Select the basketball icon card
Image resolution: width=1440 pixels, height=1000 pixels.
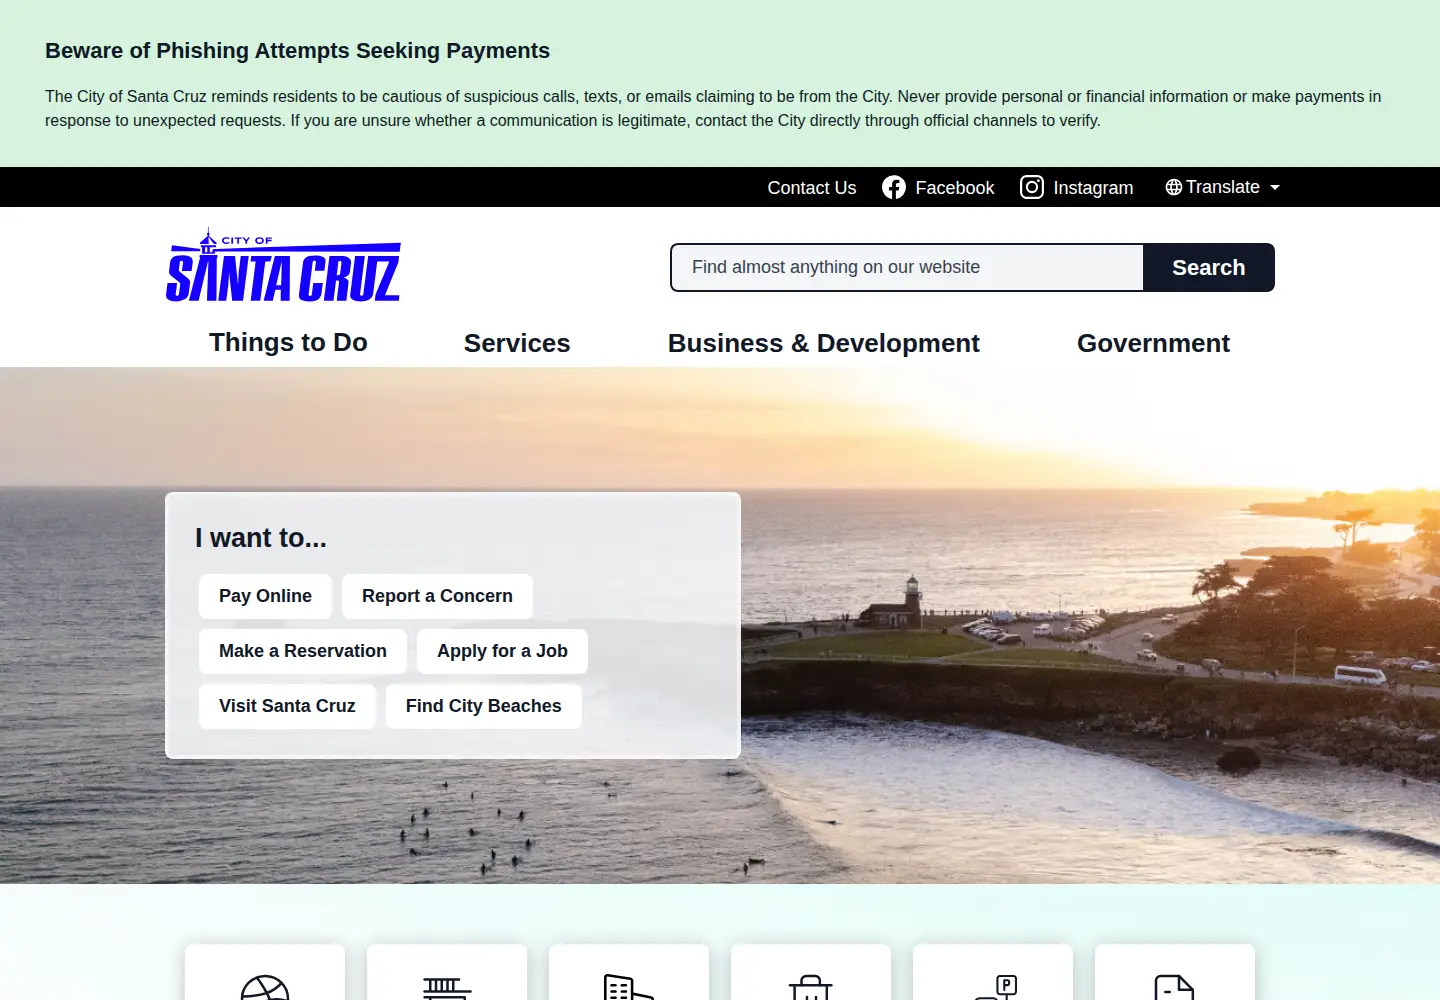pos(265,972)
